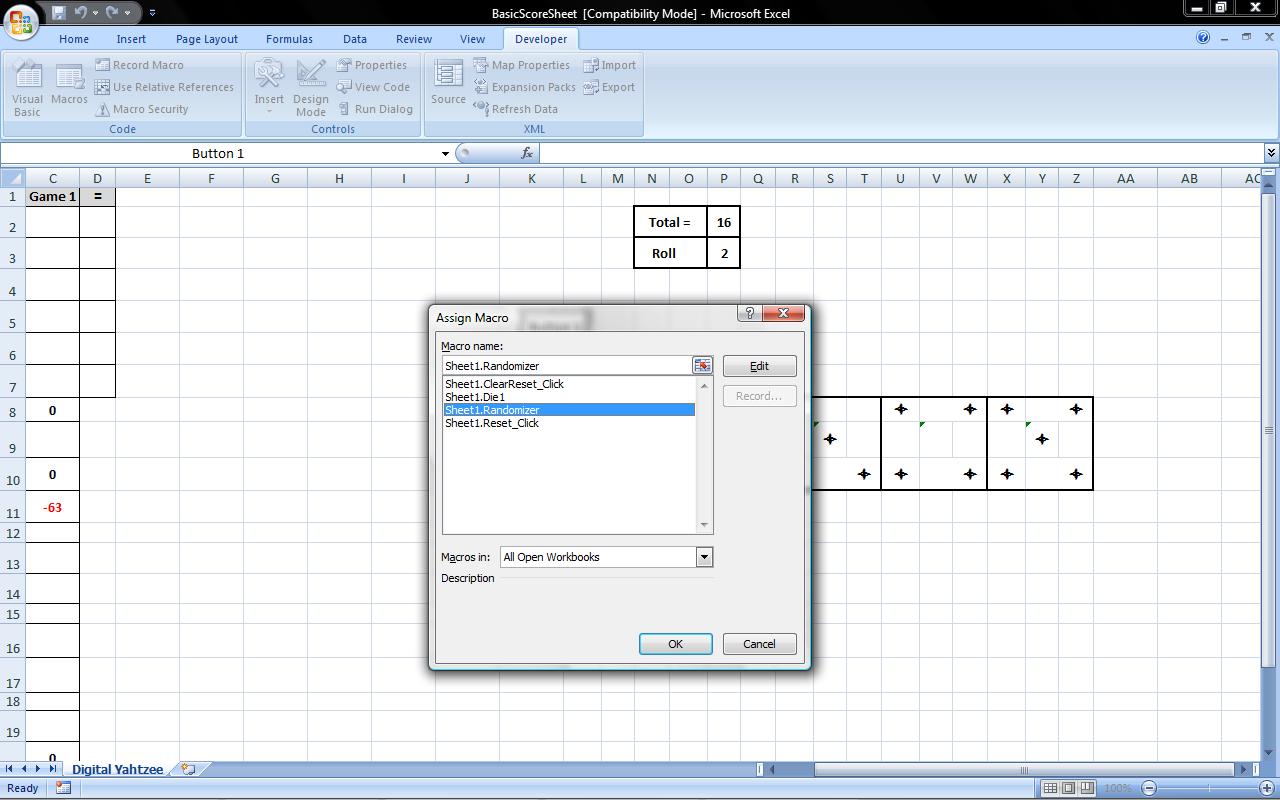Go to the Formulas tab

point(289,39)
